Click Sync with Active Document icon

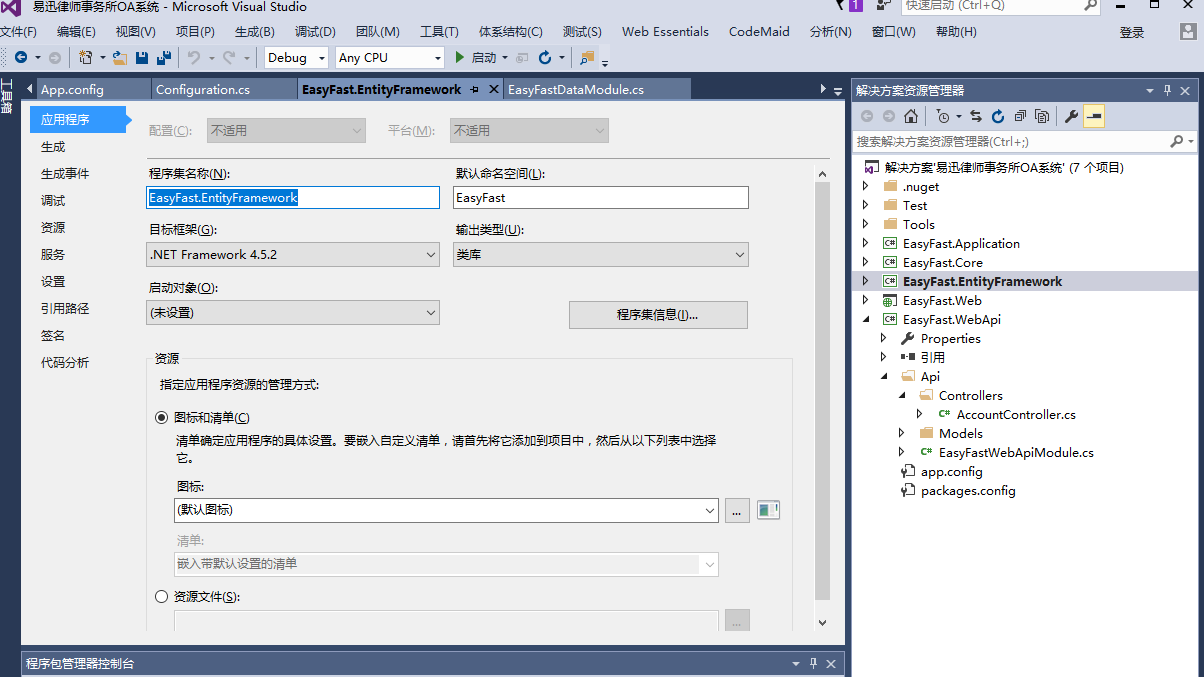976,116
